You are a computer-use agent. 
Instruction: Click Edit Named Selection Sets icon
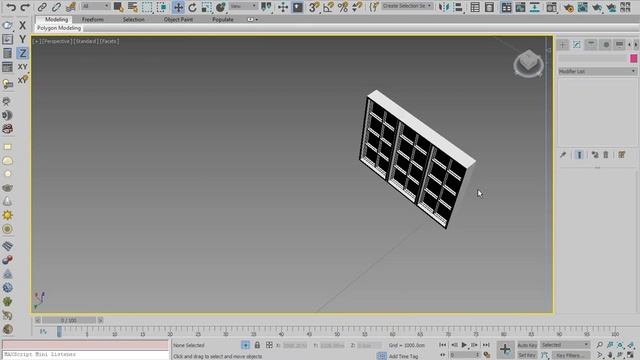(x=374, y=7)
